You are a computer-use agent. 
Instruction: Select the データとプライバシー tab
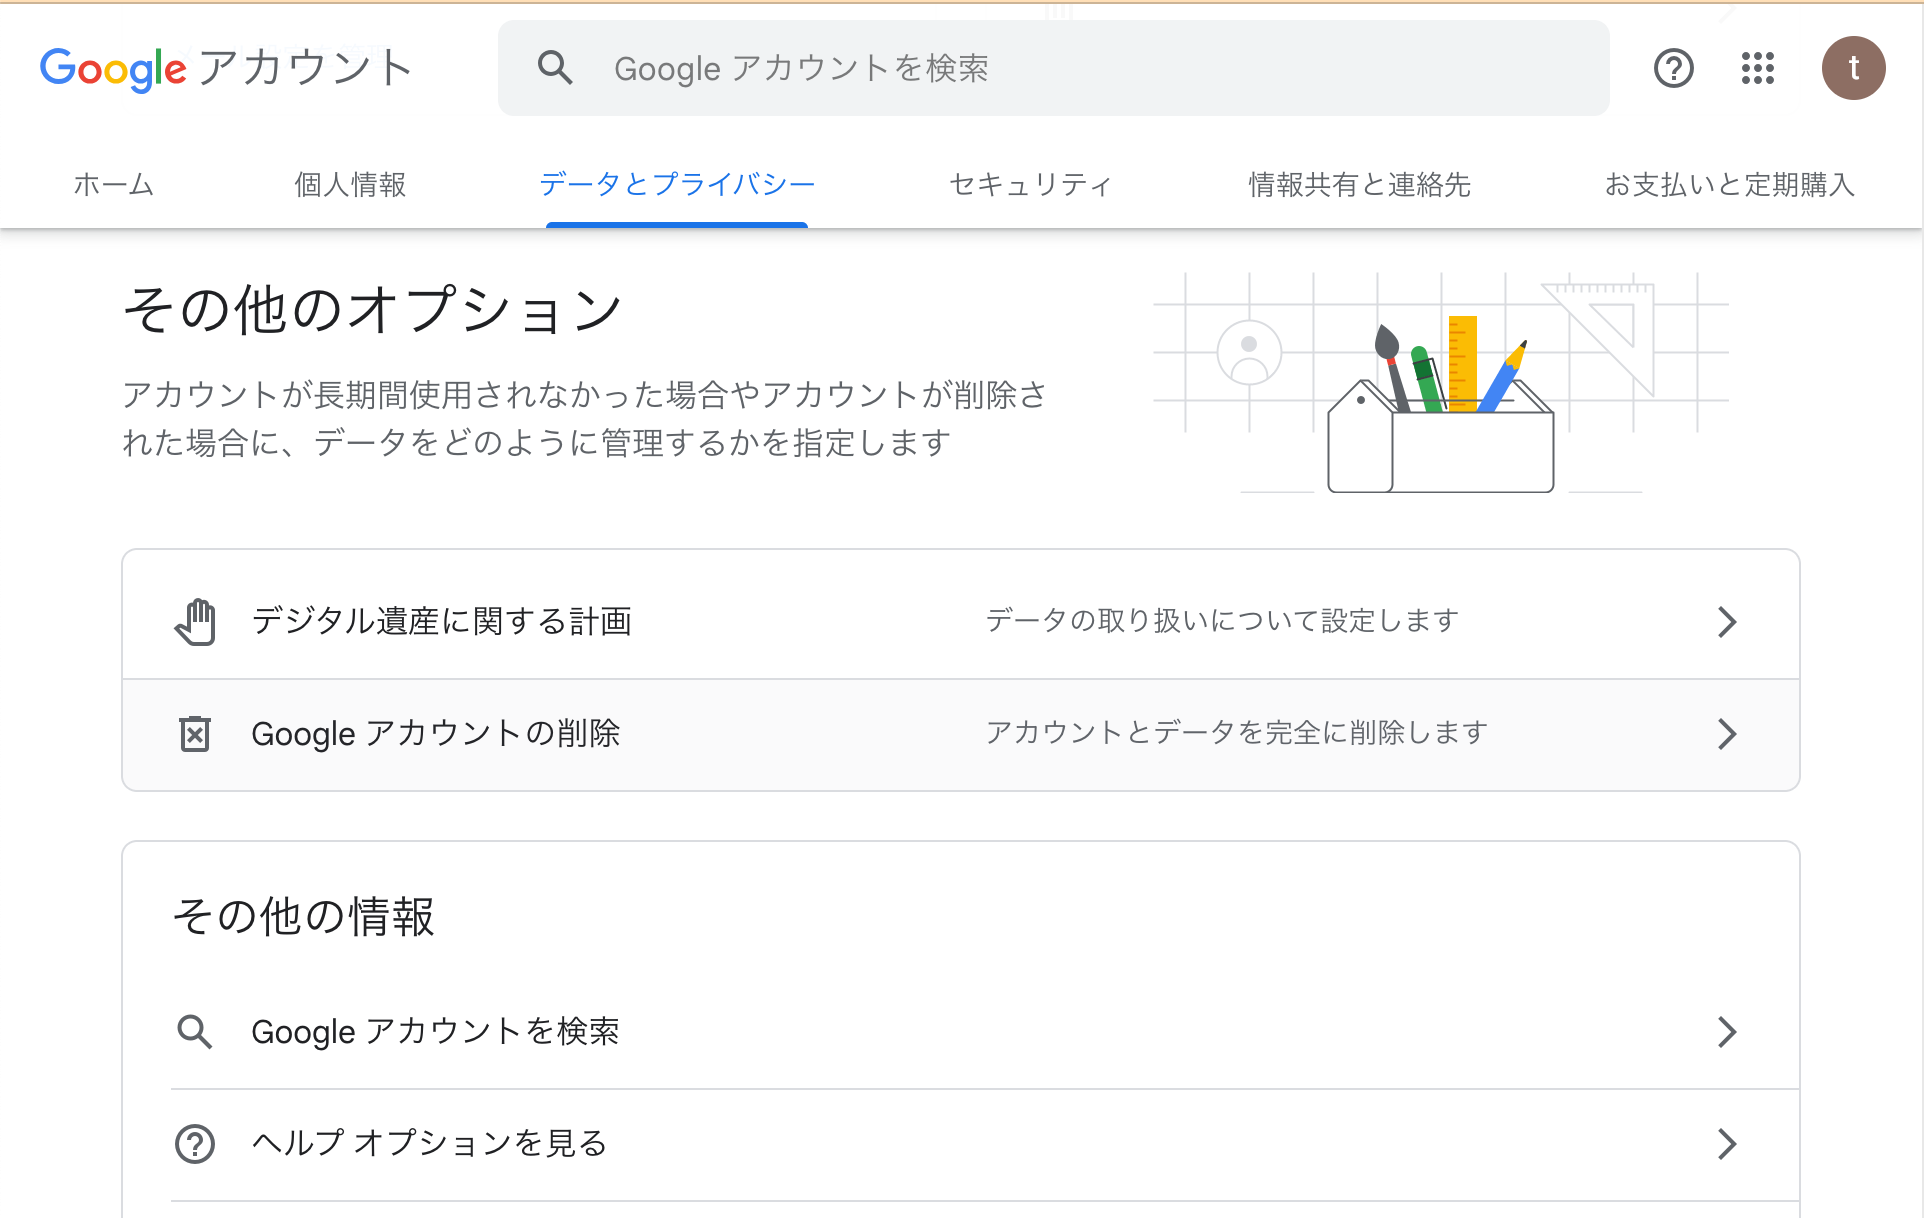pos(677,185)
